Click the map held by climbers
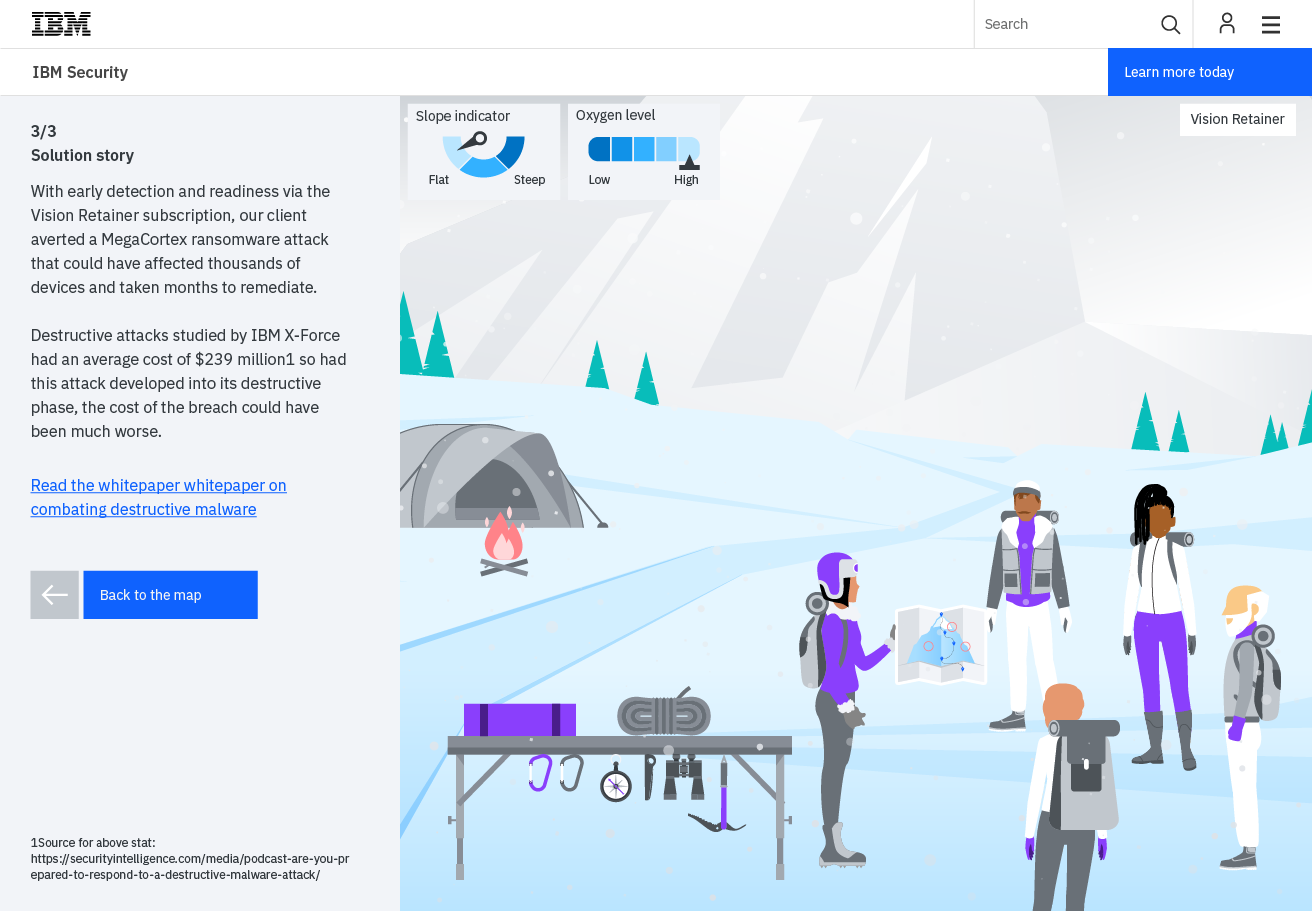 [x=941, y=645]
